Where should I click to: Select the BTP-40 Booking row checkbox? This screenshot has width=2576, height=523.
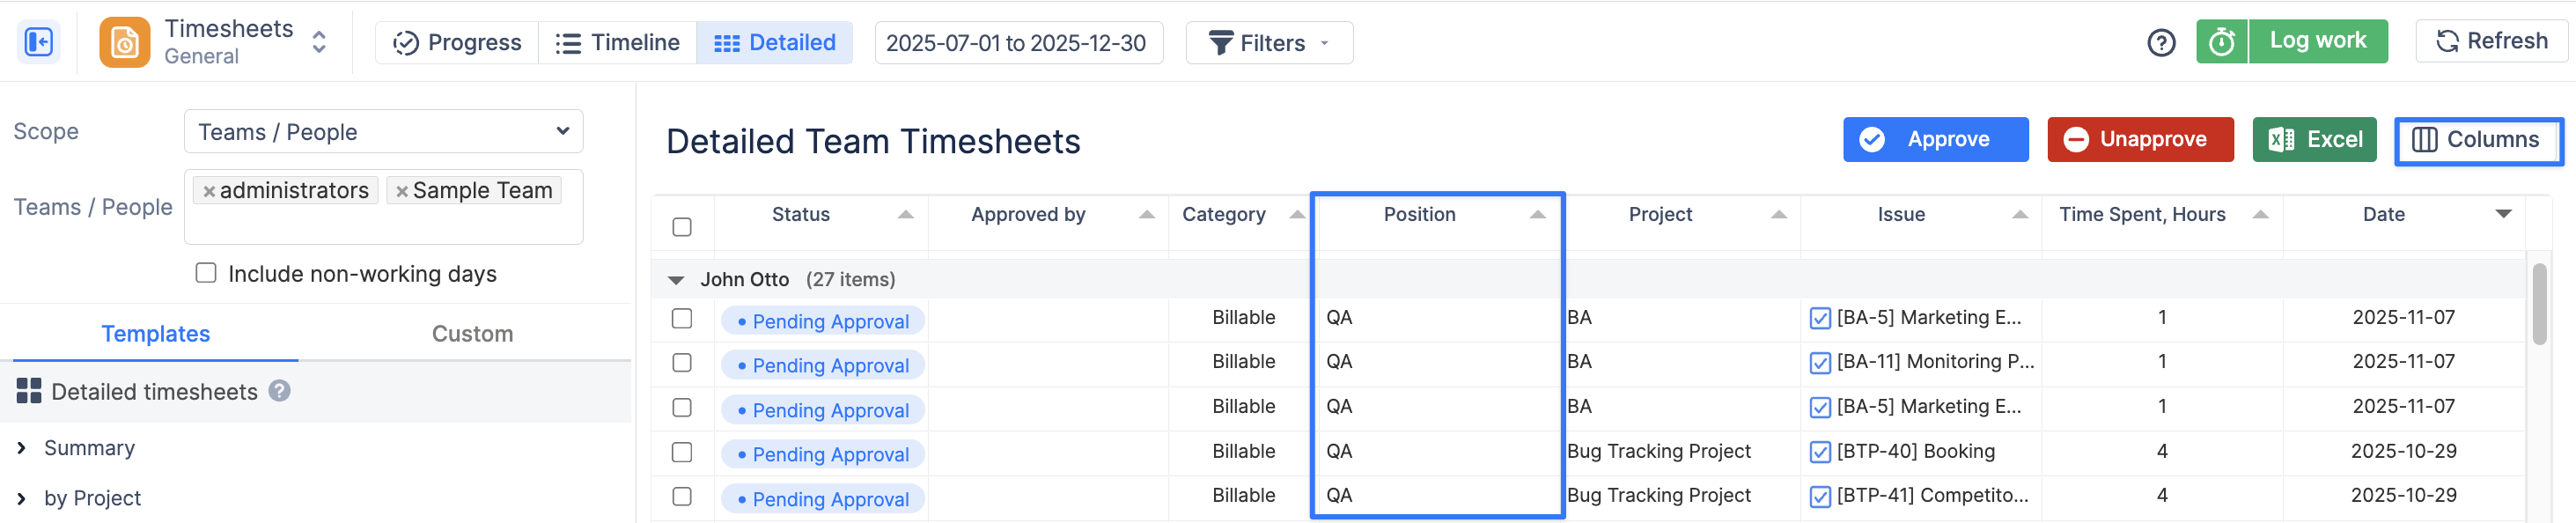pos(682,452)
